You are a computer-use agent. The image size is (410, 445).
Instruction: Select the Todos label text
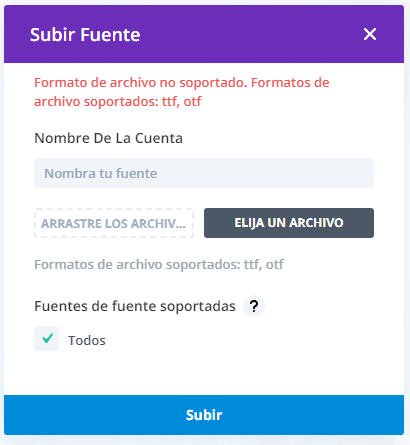pos(87,340)
